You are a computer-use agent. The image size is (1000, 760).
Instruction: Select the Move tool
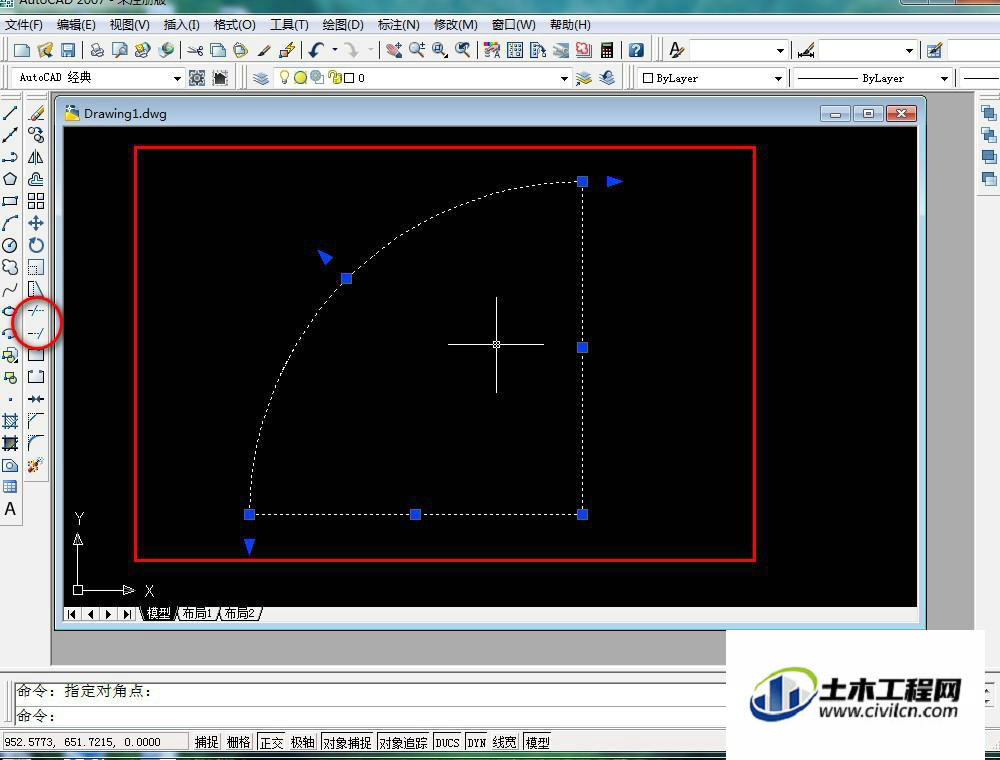(x=36, y=223)
